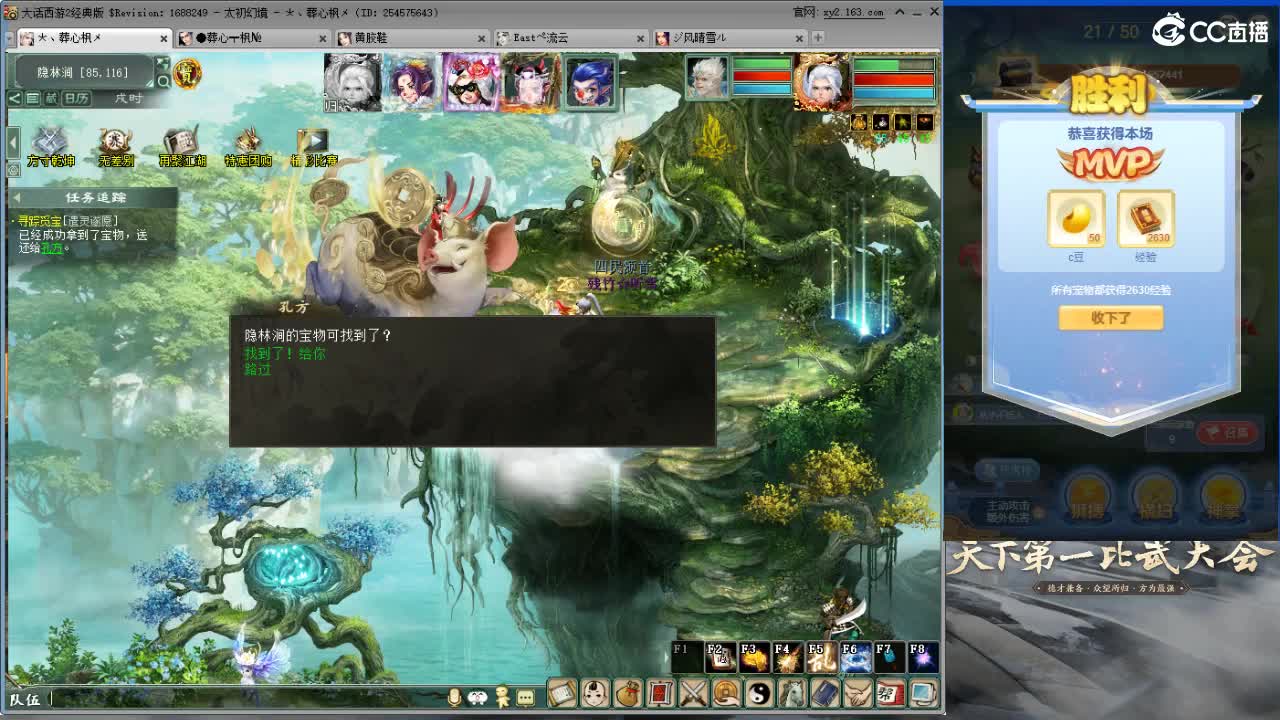The width and height of the screenshot is (1280, 720).
Task: Open the coin-in-hand trade icon
Action: click(726, 693)
